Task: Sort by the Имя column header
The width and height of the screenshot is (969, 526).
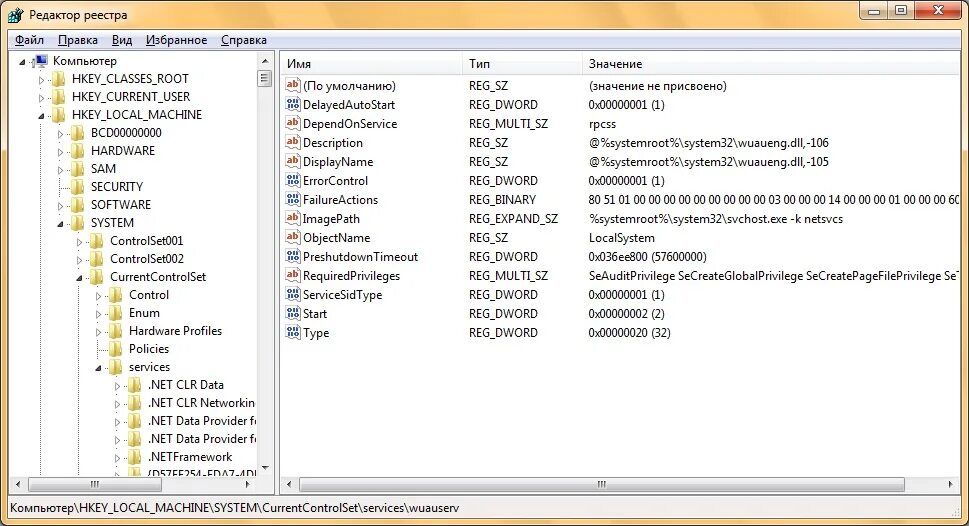Action: [x=371, y=64]
